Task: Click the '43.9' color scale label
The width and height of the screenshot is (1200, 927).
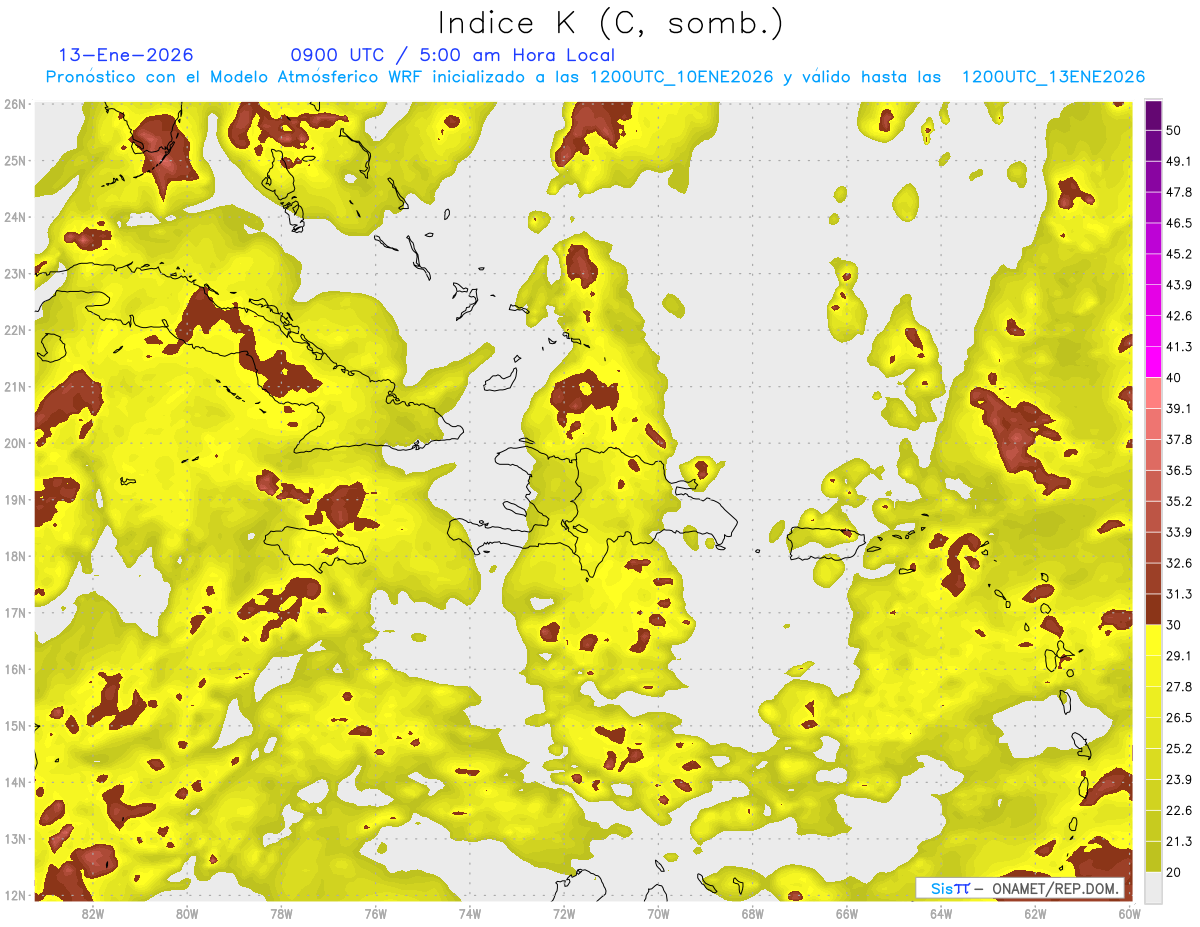Action: click(1178, 285)
